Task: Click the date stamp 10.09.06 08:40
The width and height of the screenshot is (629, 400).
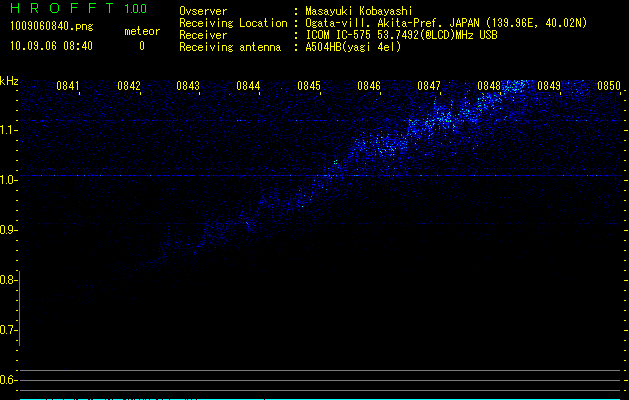Action: 51,46
